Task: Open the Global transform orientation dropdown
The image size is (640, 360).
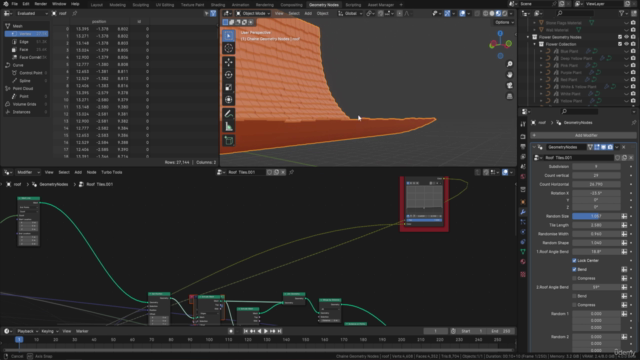Action: tap(350, 13)
